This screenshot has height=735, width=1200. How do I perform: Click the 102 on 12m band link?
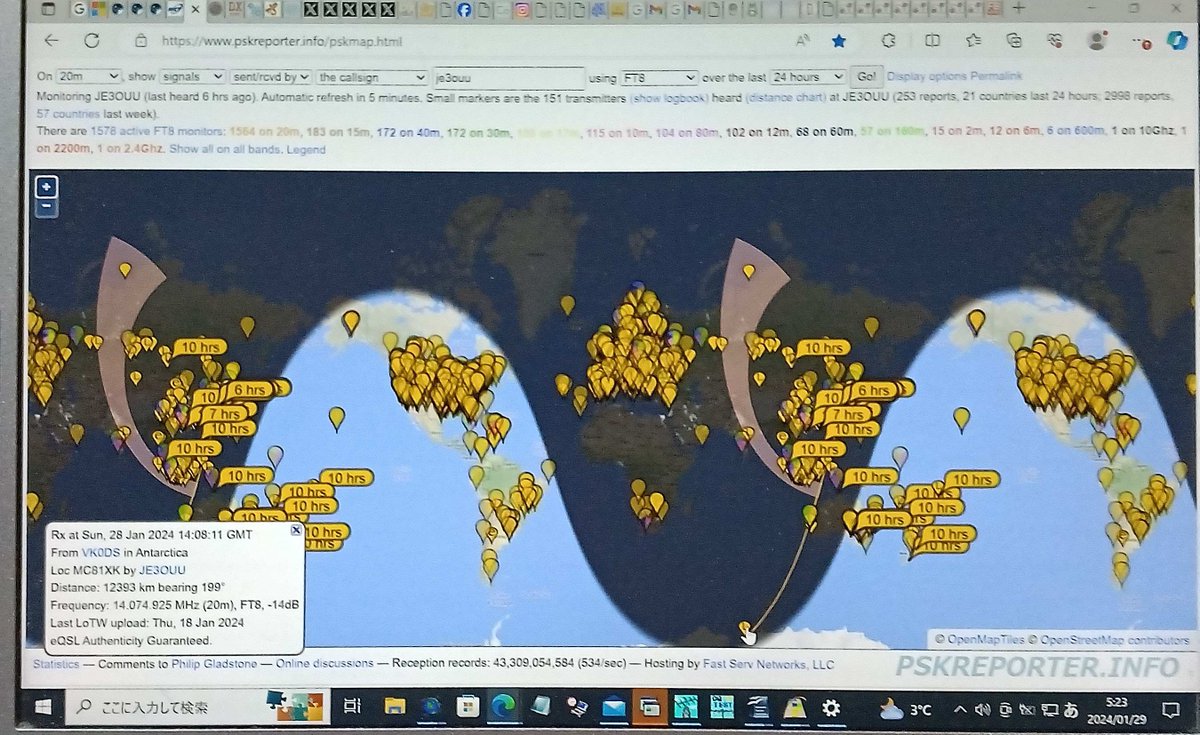click(756, 132)
